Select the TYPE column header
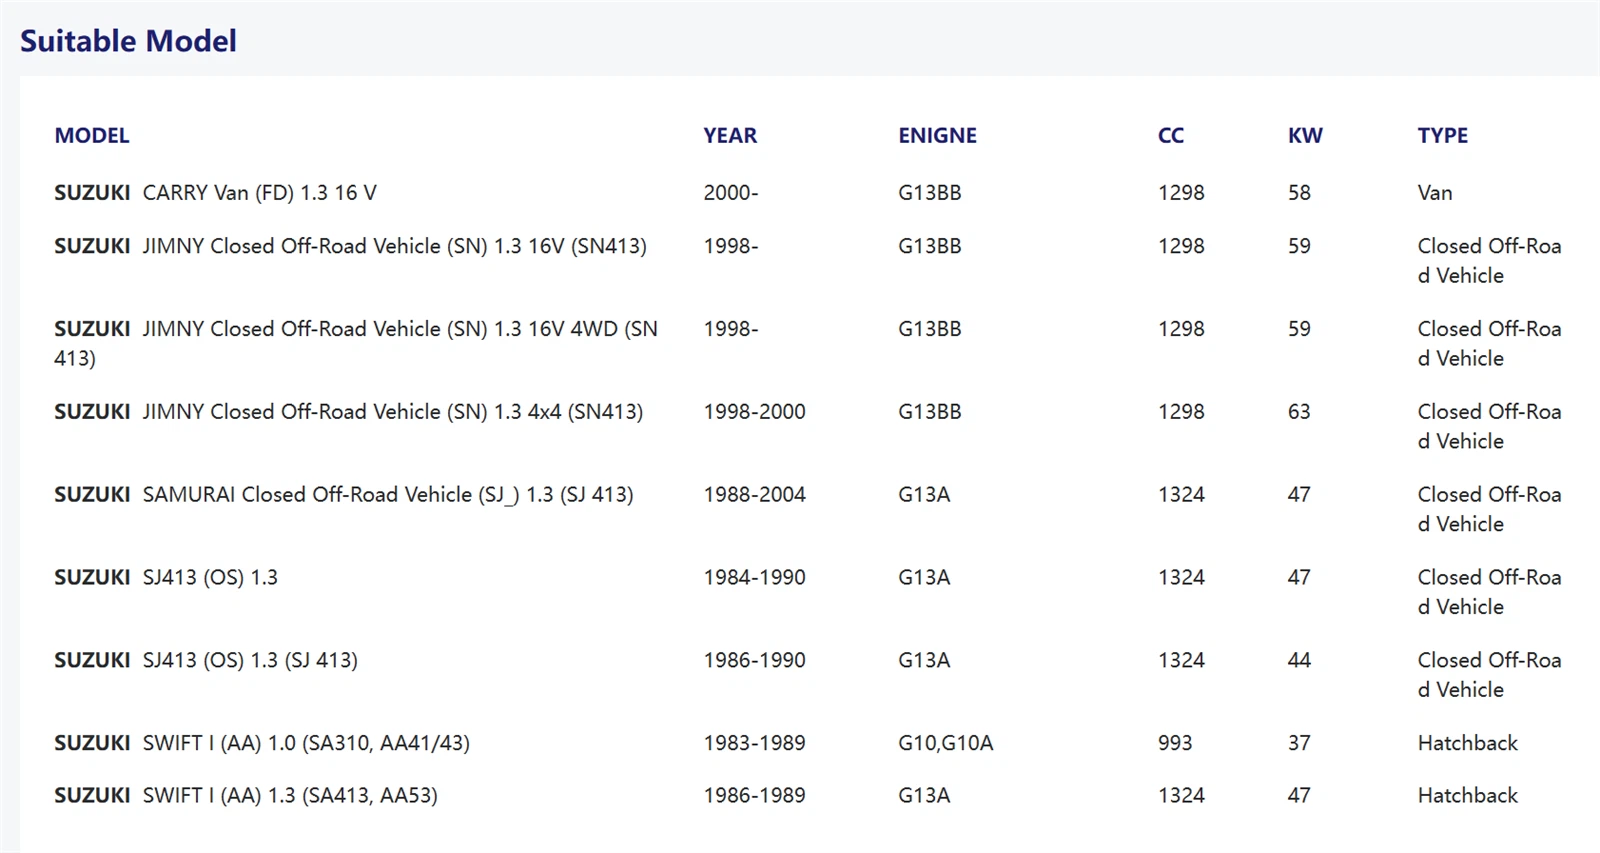Screen dimensions: 1600x853 (1443, 136)
